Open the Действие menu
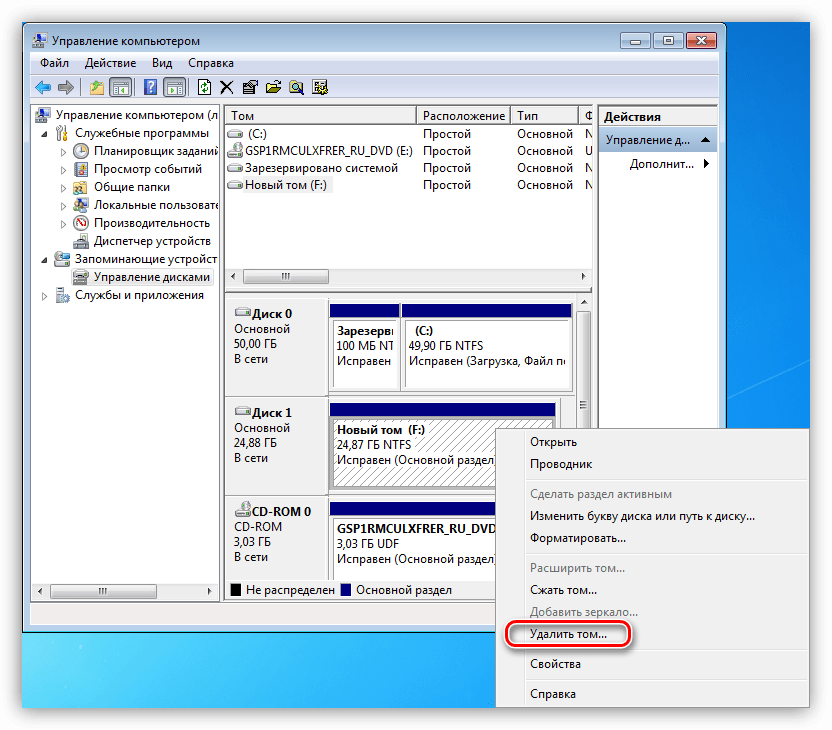 click(x=111, y=63)
